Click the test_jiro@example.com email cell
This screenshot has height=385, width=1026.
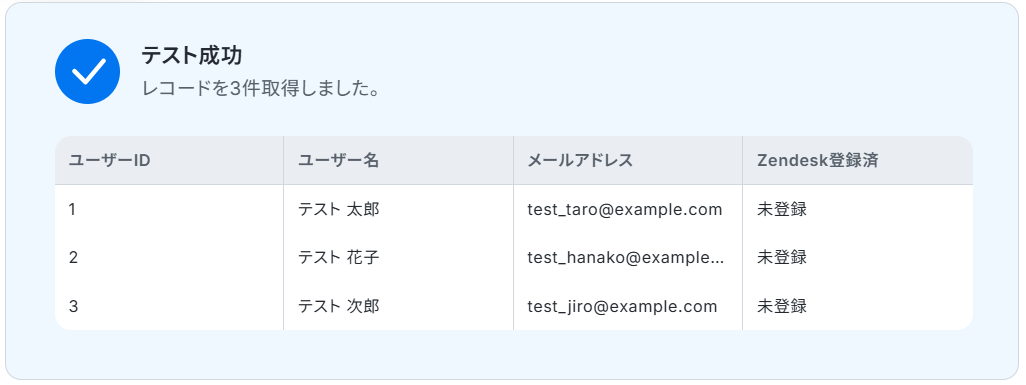tap(628, 306)
